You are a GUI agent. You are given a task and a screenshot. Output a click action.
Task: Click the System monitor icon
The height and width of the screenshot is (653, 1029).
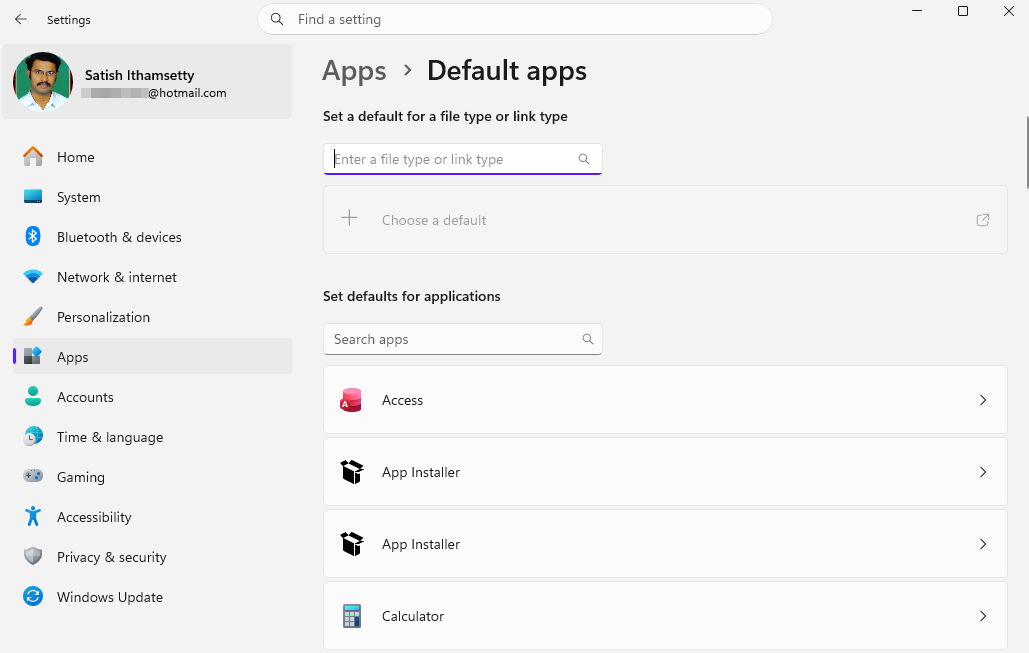point(33,196)
